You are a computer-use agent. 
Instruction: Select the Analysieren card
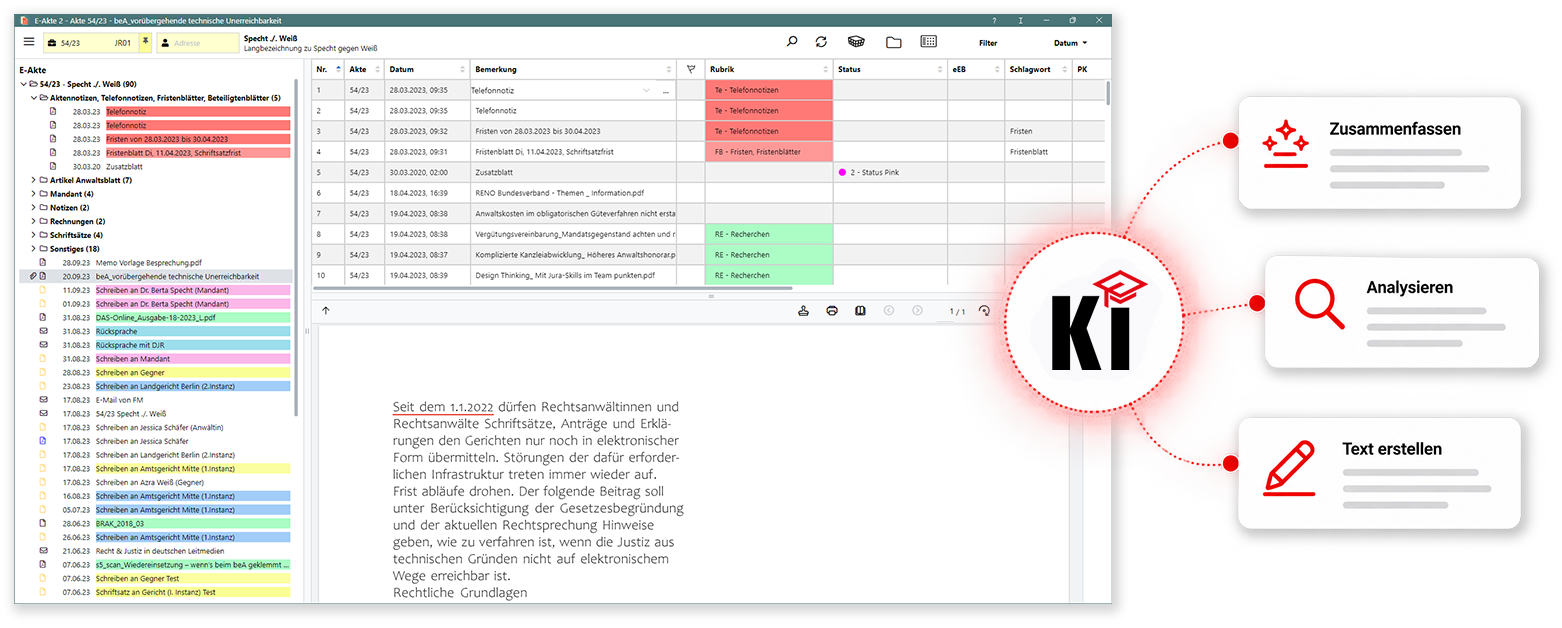click(1402, 312)
